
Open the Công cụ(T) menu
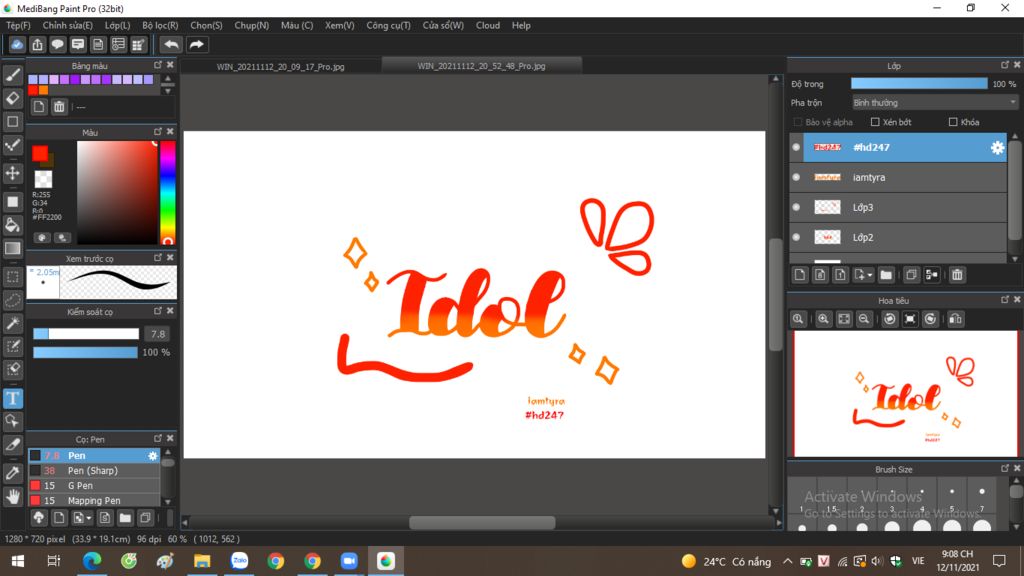tap(389, 25)
